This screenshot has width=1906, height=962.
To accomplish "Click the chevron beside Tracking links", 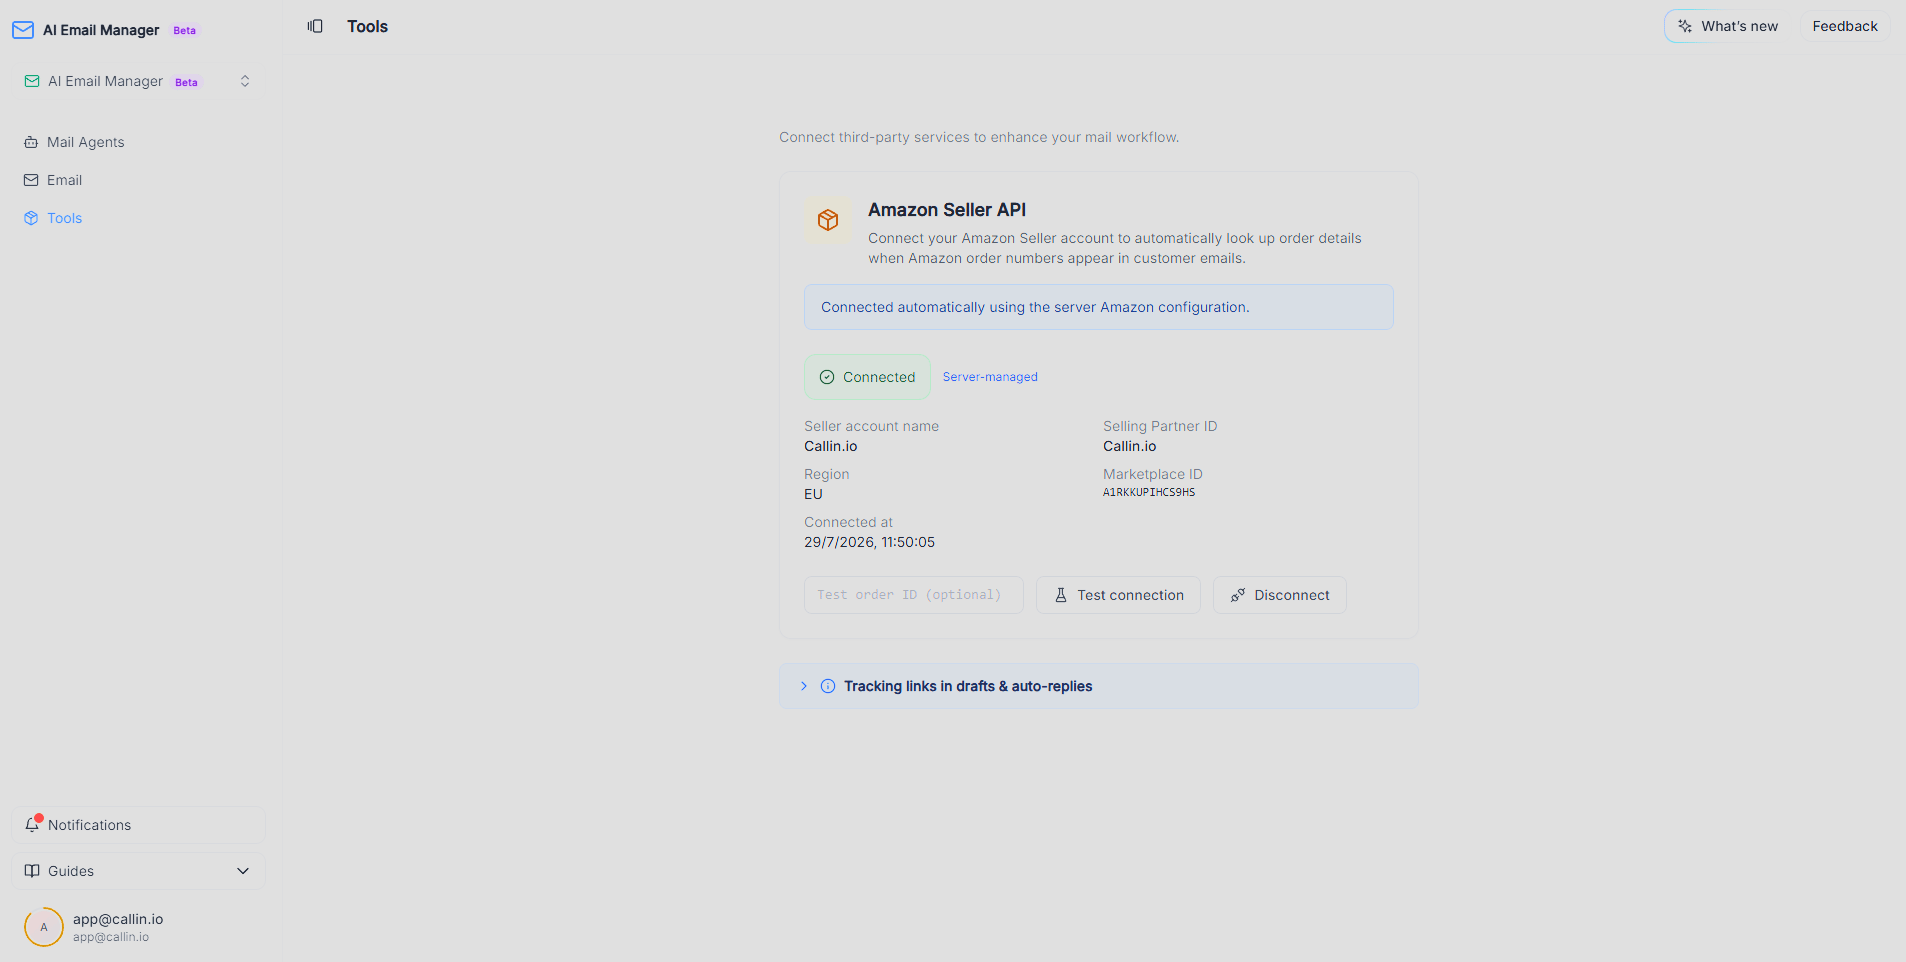I will click(804, 686).
